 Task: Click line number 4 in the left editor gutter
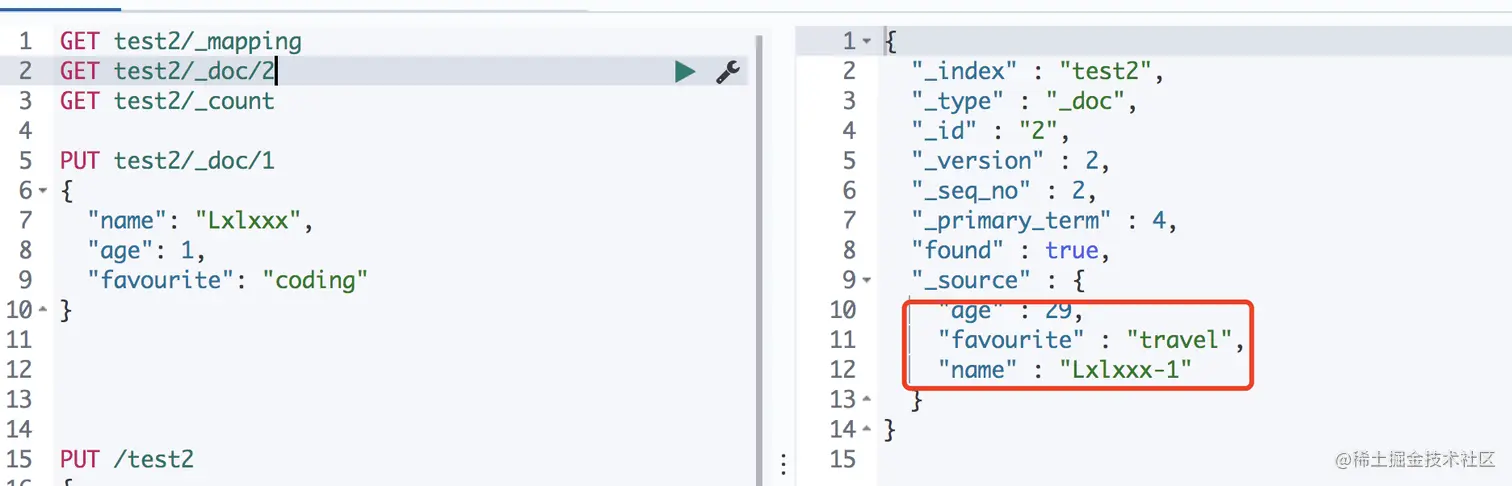(25, 131)
